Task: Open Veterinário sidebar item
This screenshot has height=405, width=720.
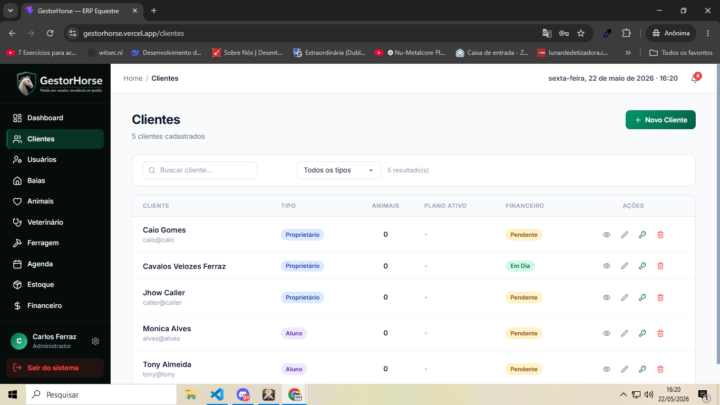Action: [x=55, y=222]
